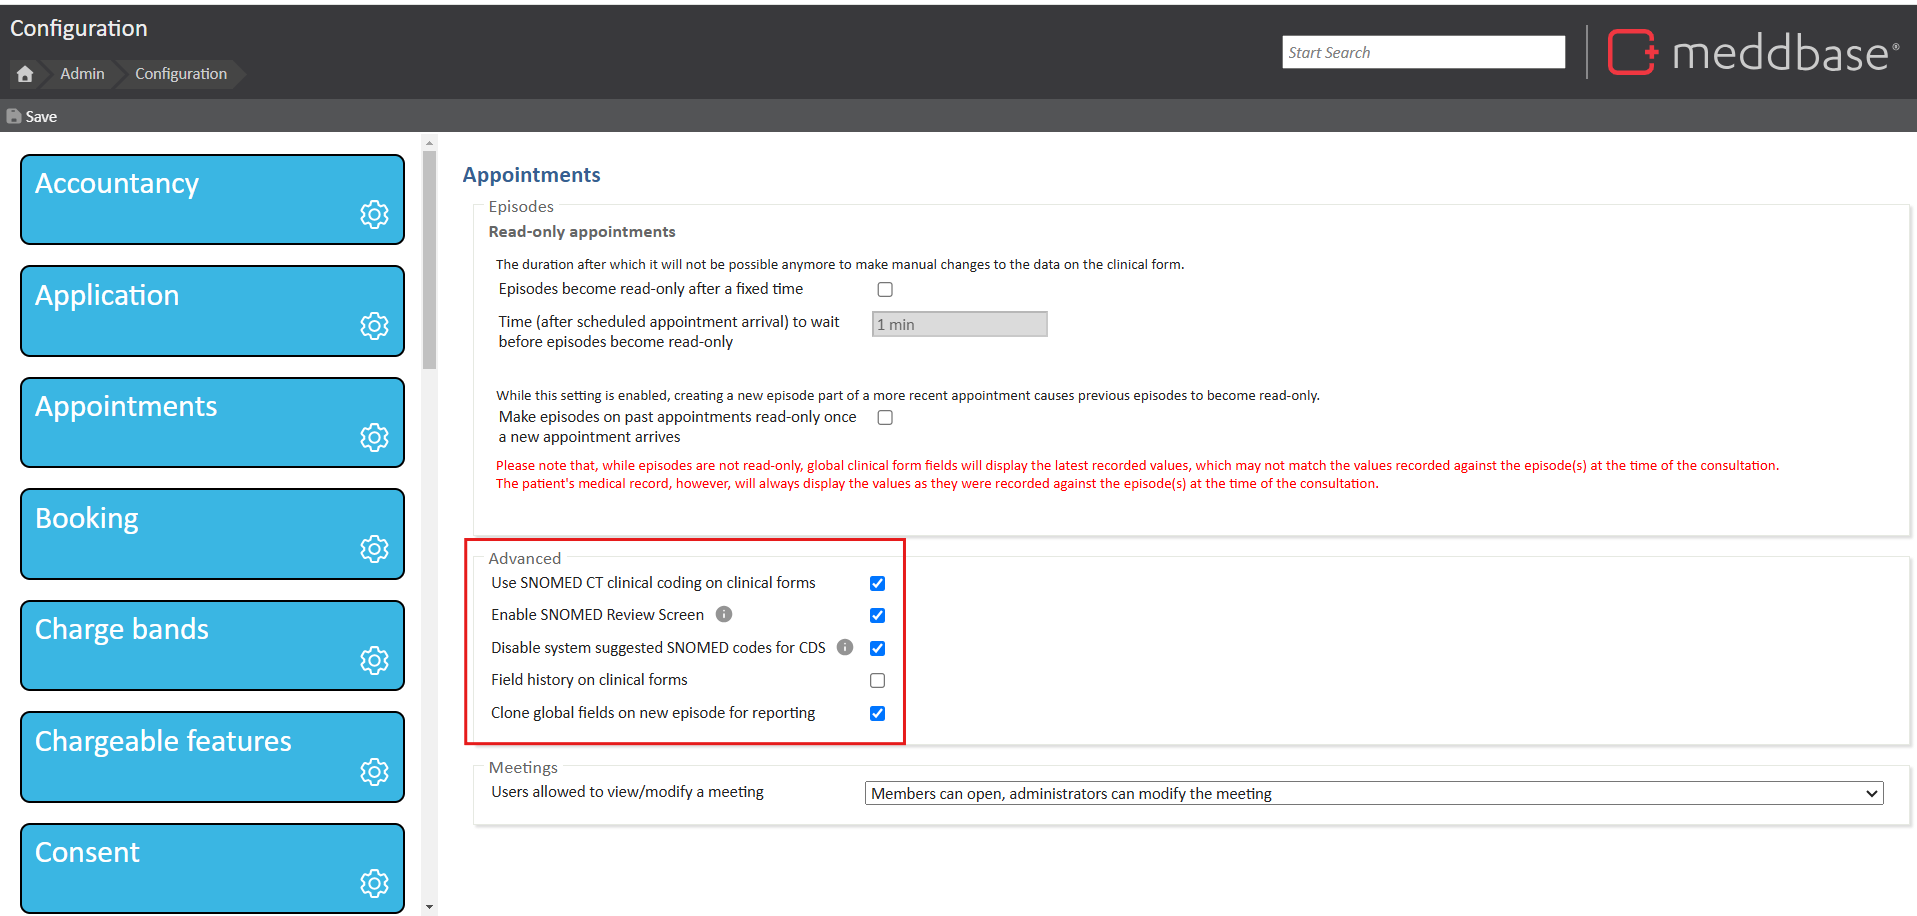Enable episodes become read-only after fixed time

click(885, 290)
